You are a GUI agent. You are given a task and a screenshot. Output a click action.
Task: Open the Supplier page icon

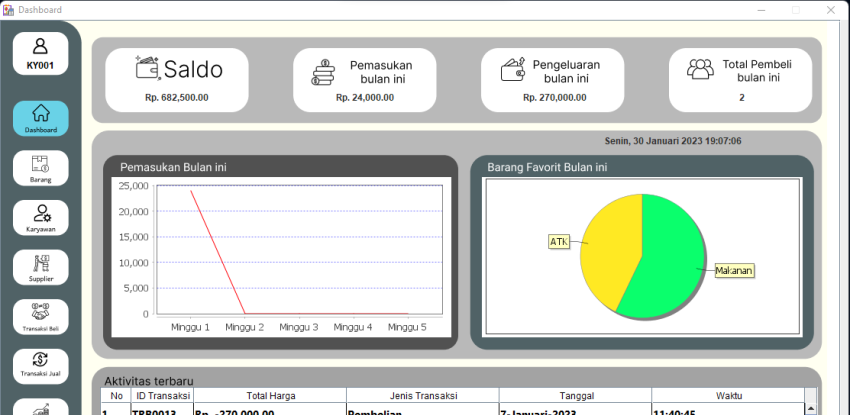(x=40, y=267)
